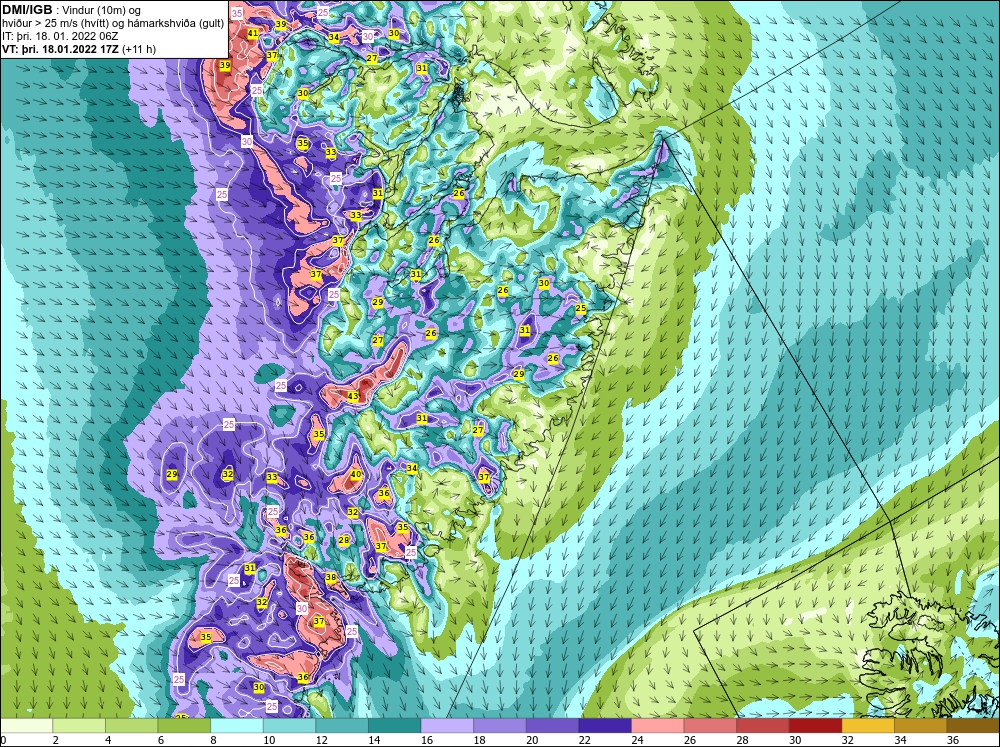Select the 'IT: þri. 18. 01. 2022 06Z' line
This screenshot has width=1000, height=747.
60,36
